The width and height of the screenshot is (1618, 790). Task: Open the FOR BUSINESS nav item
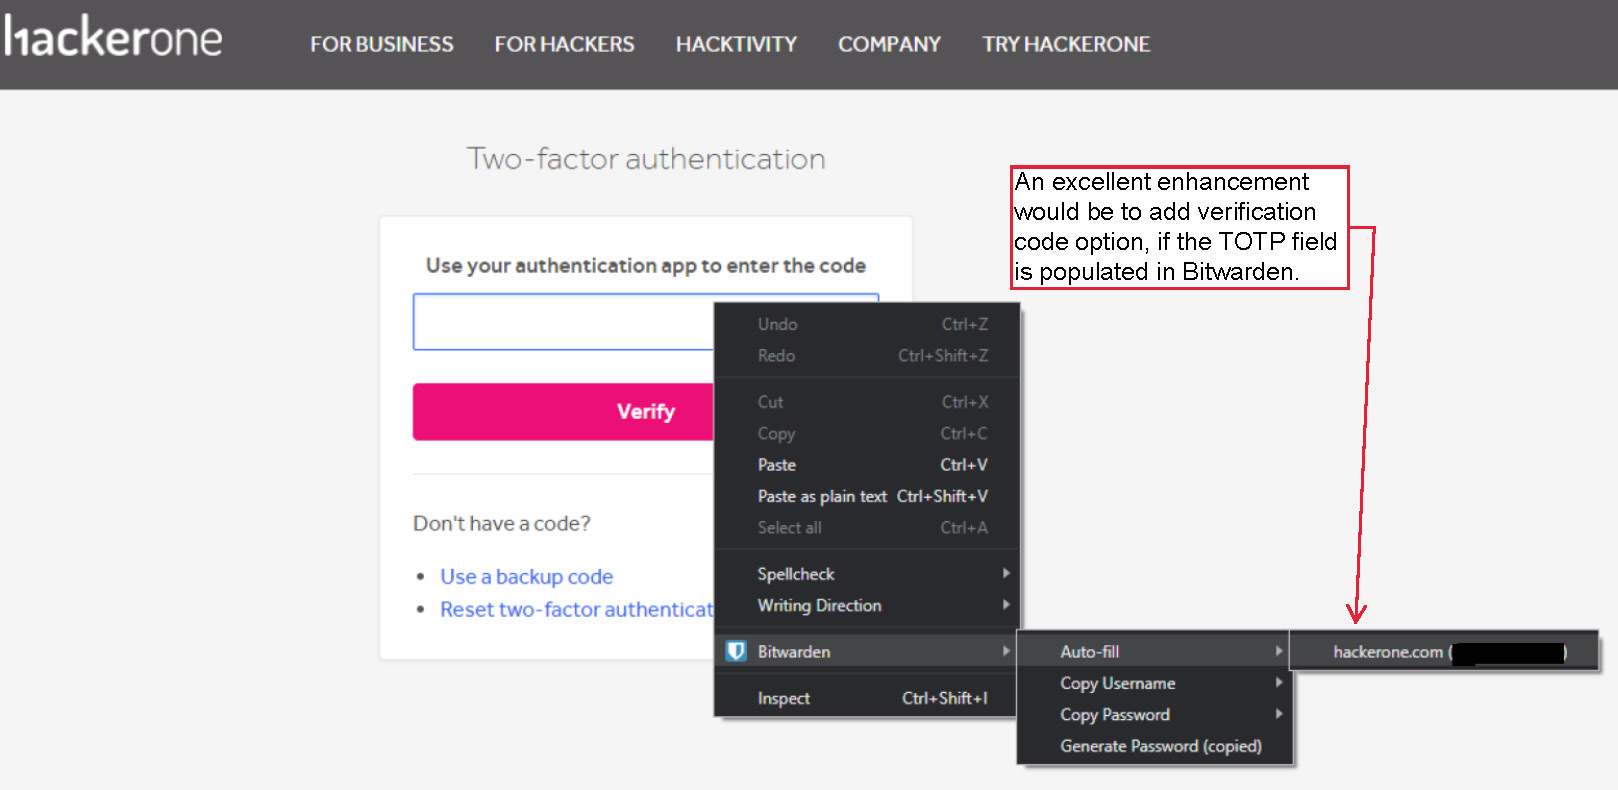[x=381, y=44]
